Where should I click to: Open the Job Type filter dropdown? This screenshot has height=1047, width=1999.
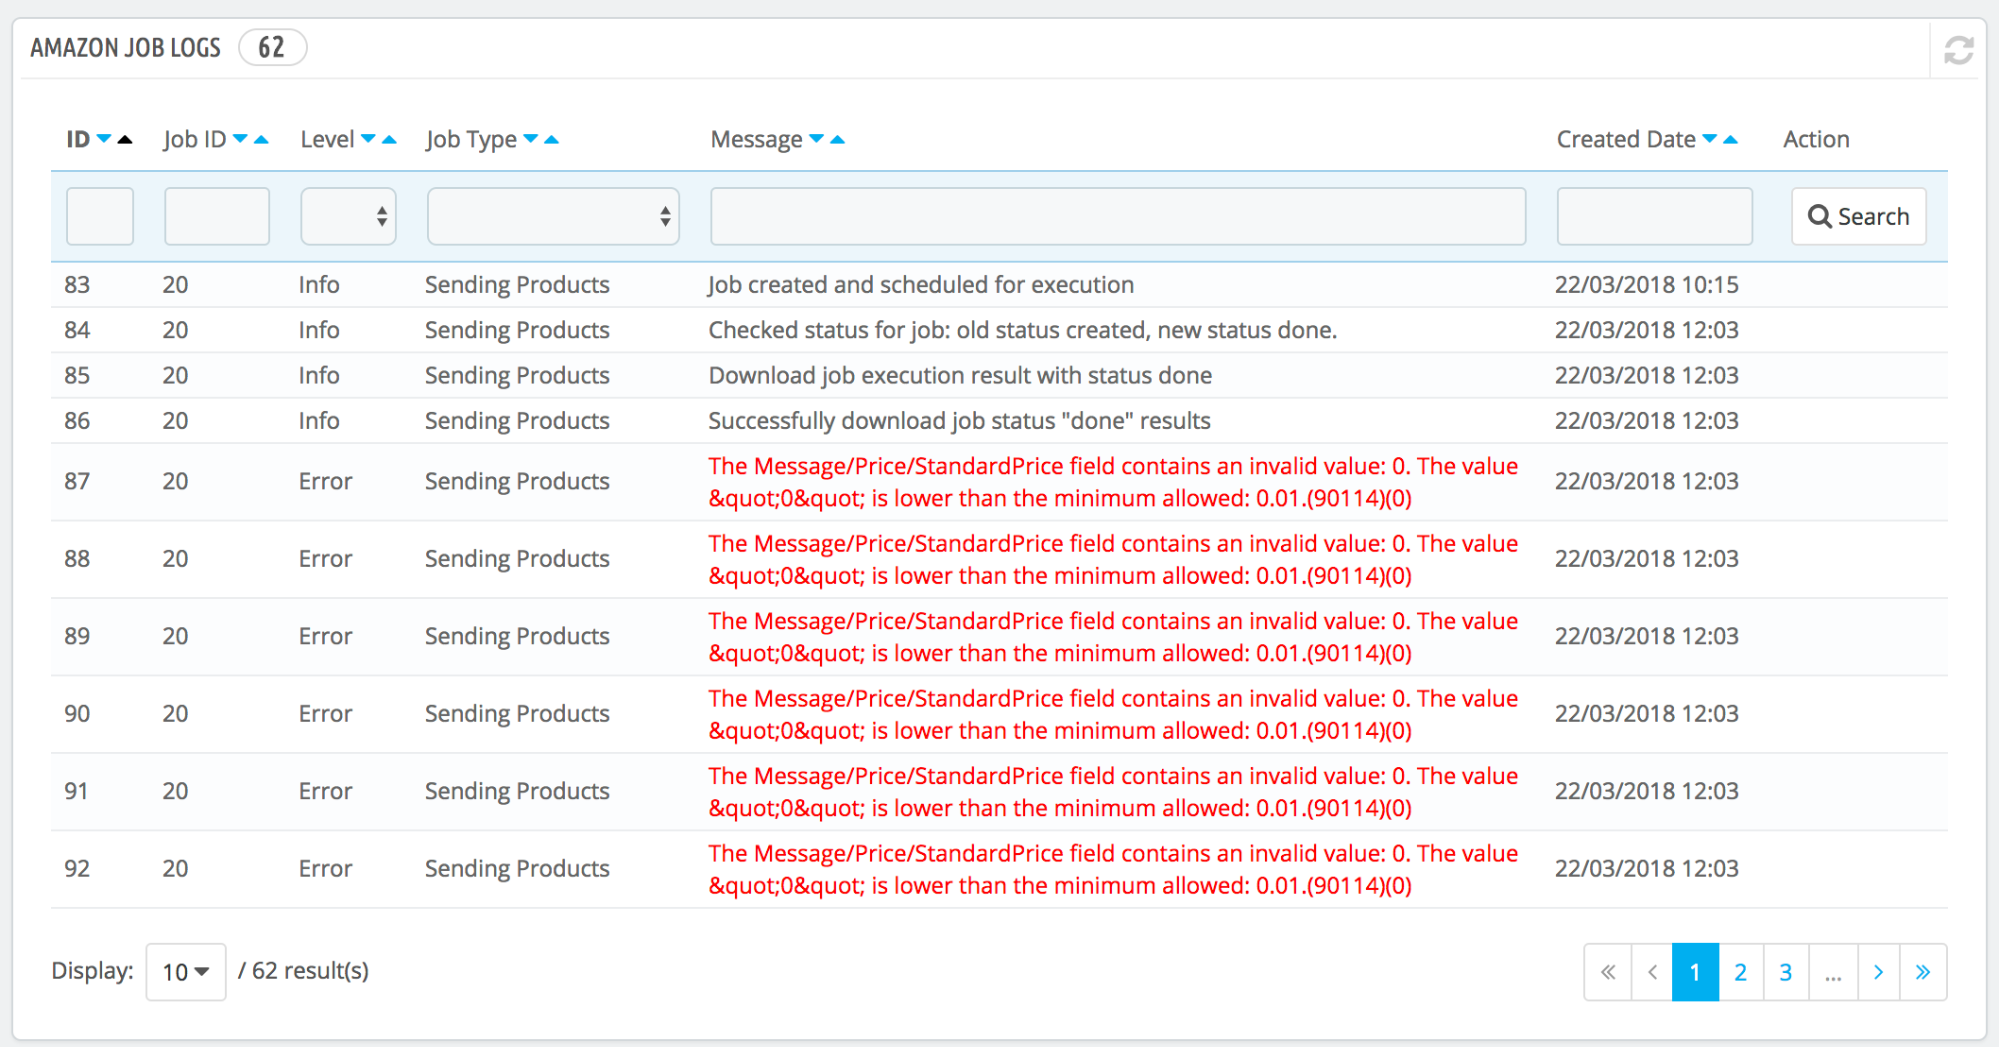(553, 216)
